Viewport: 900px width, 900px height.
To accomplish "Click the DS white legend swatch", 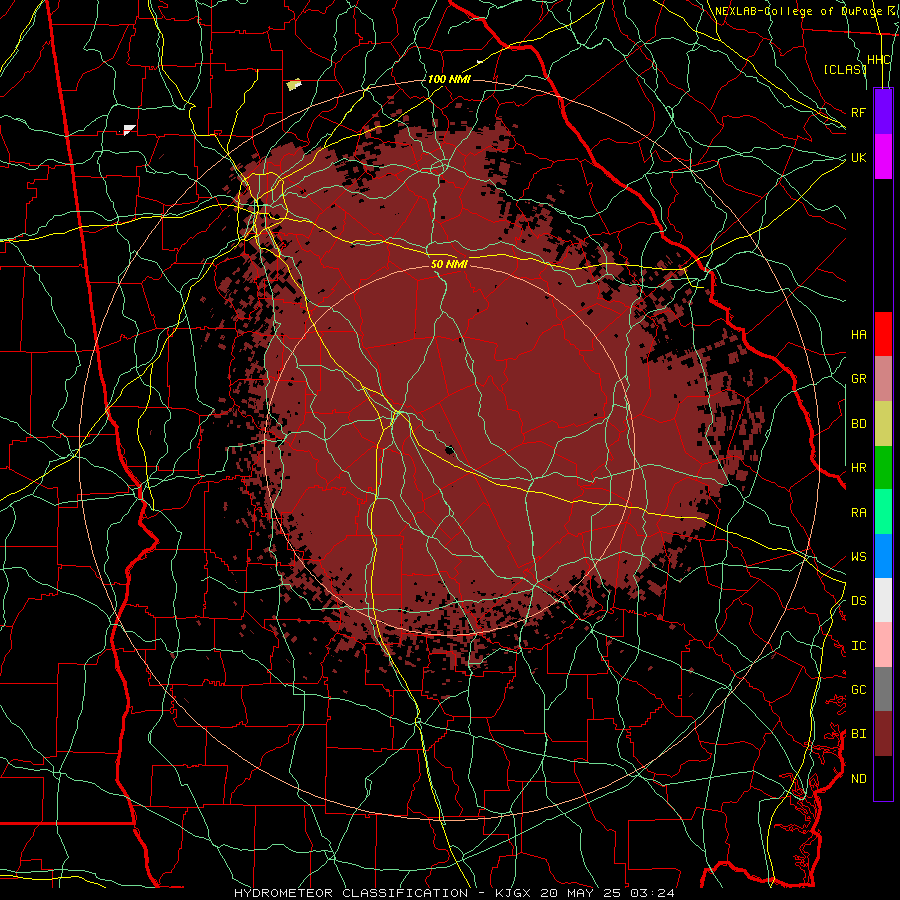I will (x=883, y=600).
